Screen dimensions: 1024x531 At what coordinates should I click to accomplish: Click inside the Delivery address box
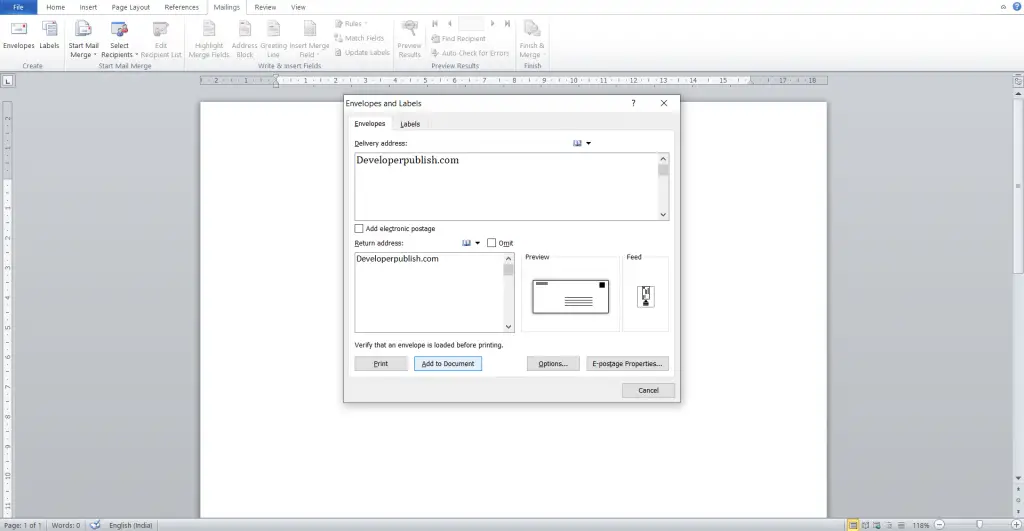point(506,187)
